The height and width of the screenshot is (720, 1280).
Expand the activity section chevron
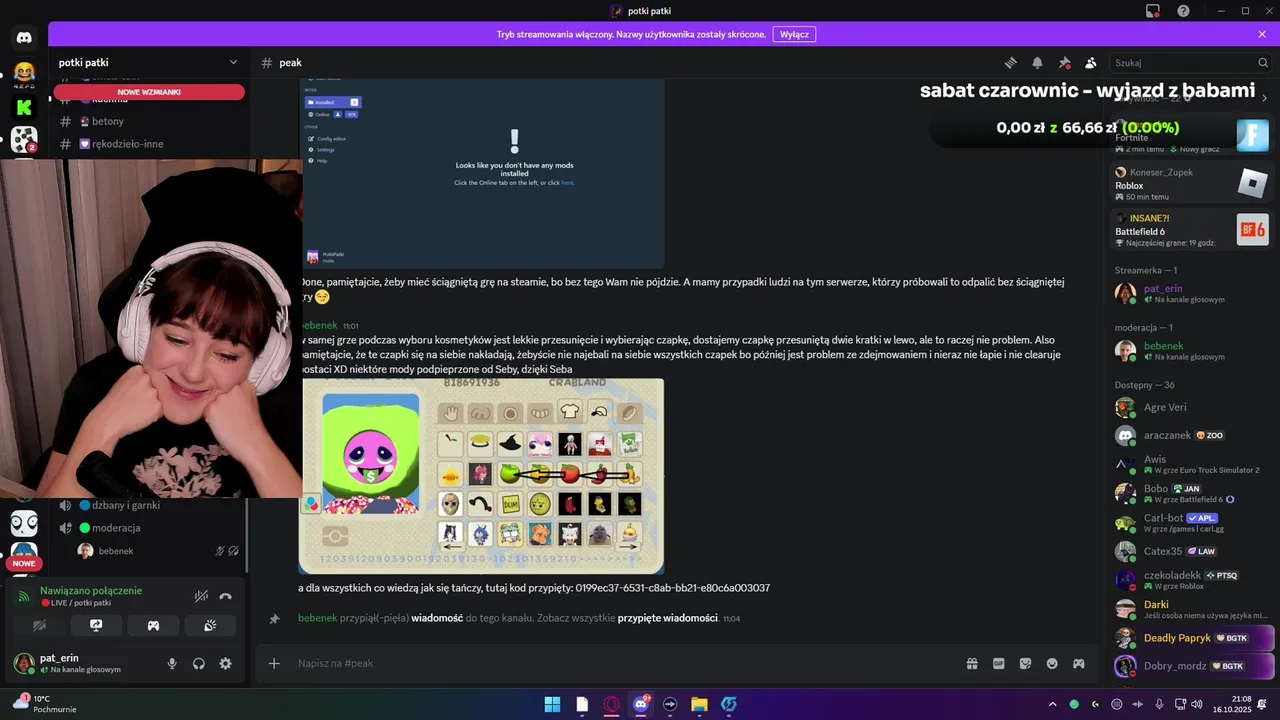1264,98
